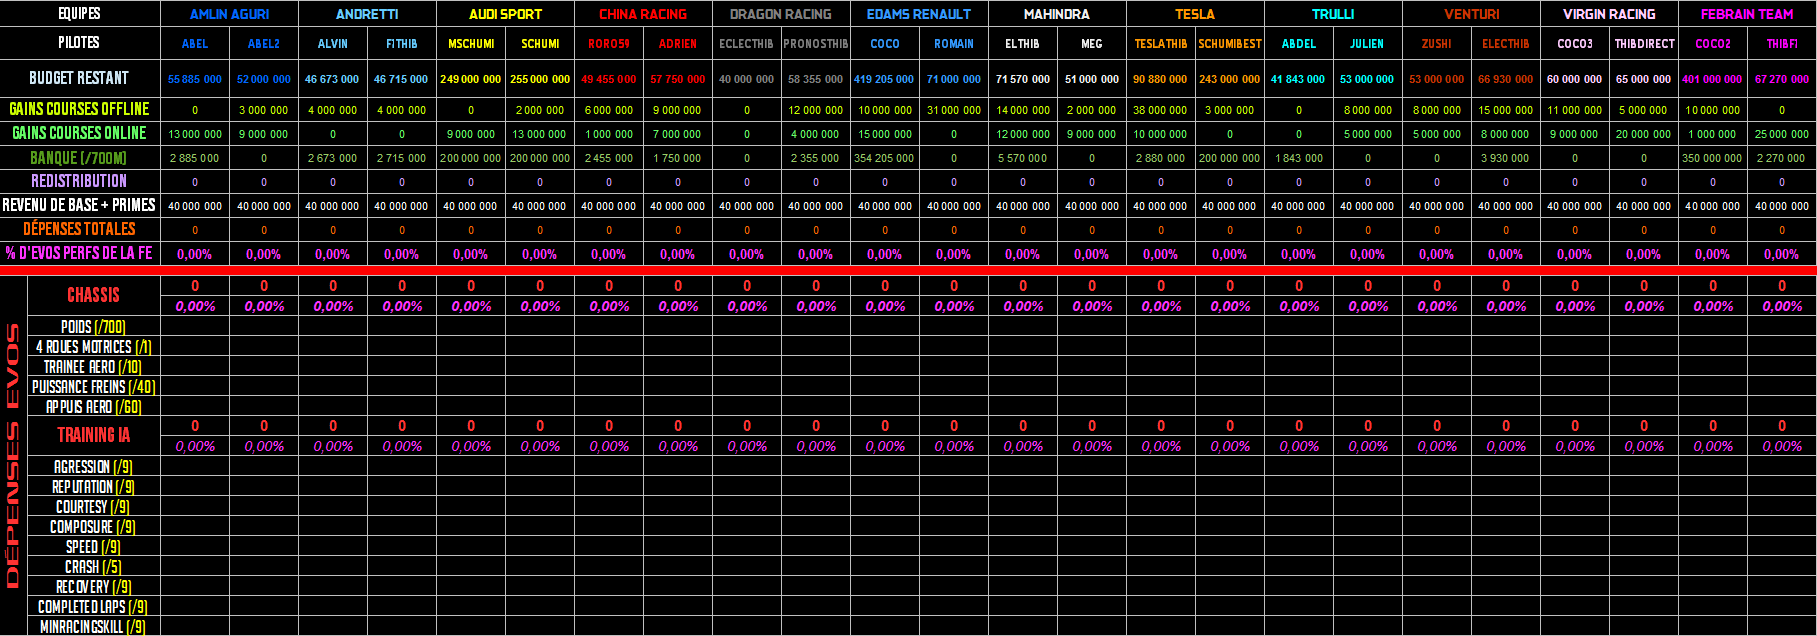Click pilot THIBDIRECT name cell
Viewport: 1817px width, 636px height.
[1644, 44]
